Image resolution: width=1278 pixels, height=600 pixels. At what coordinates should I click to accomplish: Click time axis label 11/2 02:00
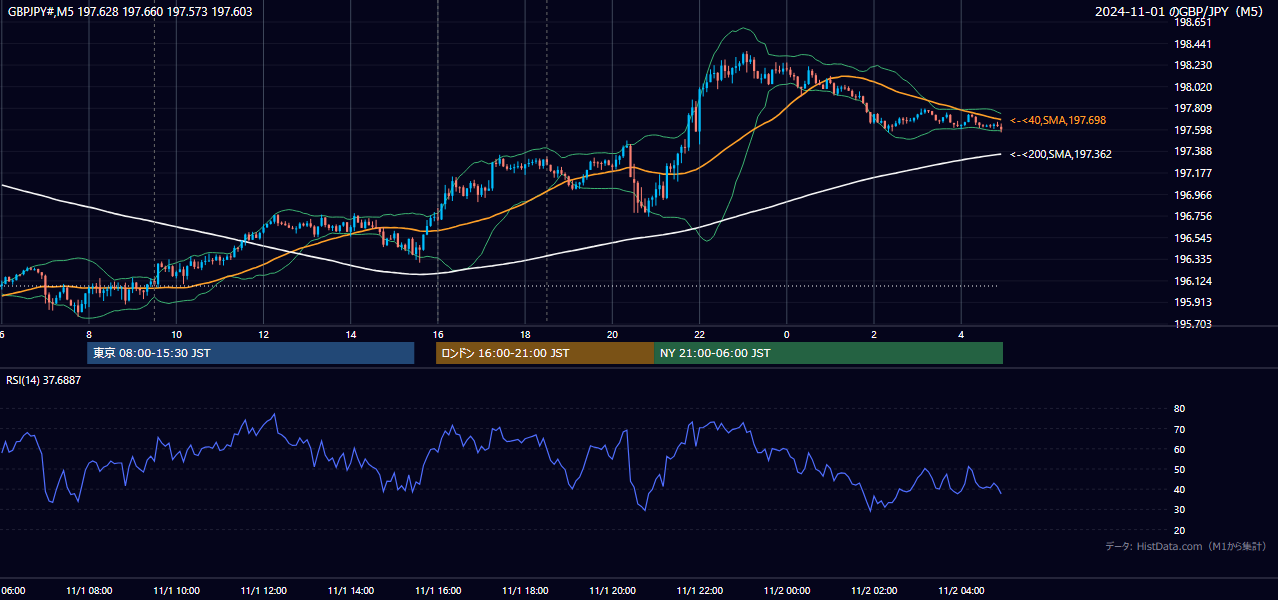pyautogui.click(x=873, y=591)
